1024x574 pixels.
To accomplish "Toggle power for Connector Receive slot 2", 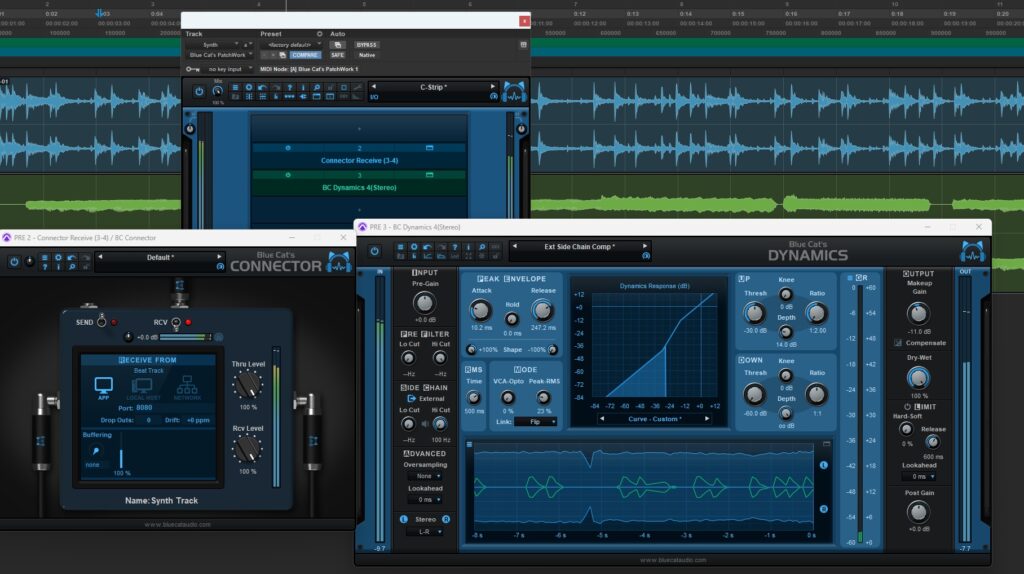I will coord(288,148).
